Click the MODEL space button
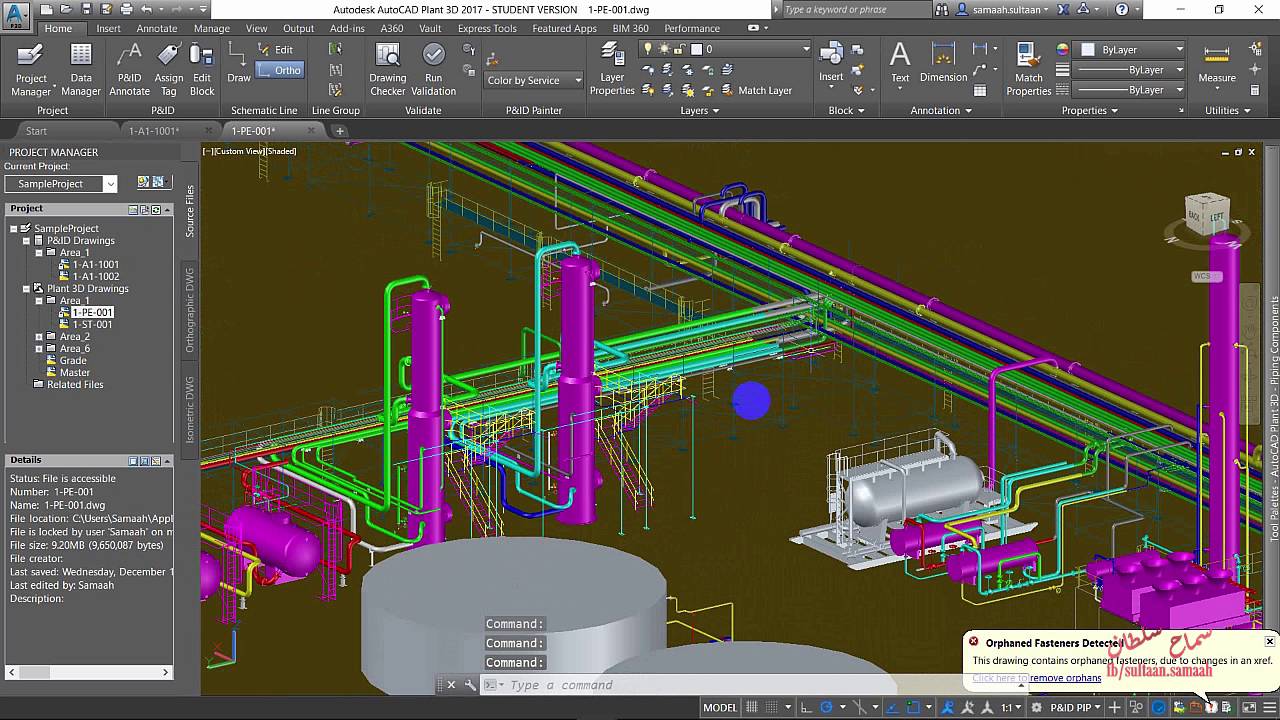 [720, 707]
